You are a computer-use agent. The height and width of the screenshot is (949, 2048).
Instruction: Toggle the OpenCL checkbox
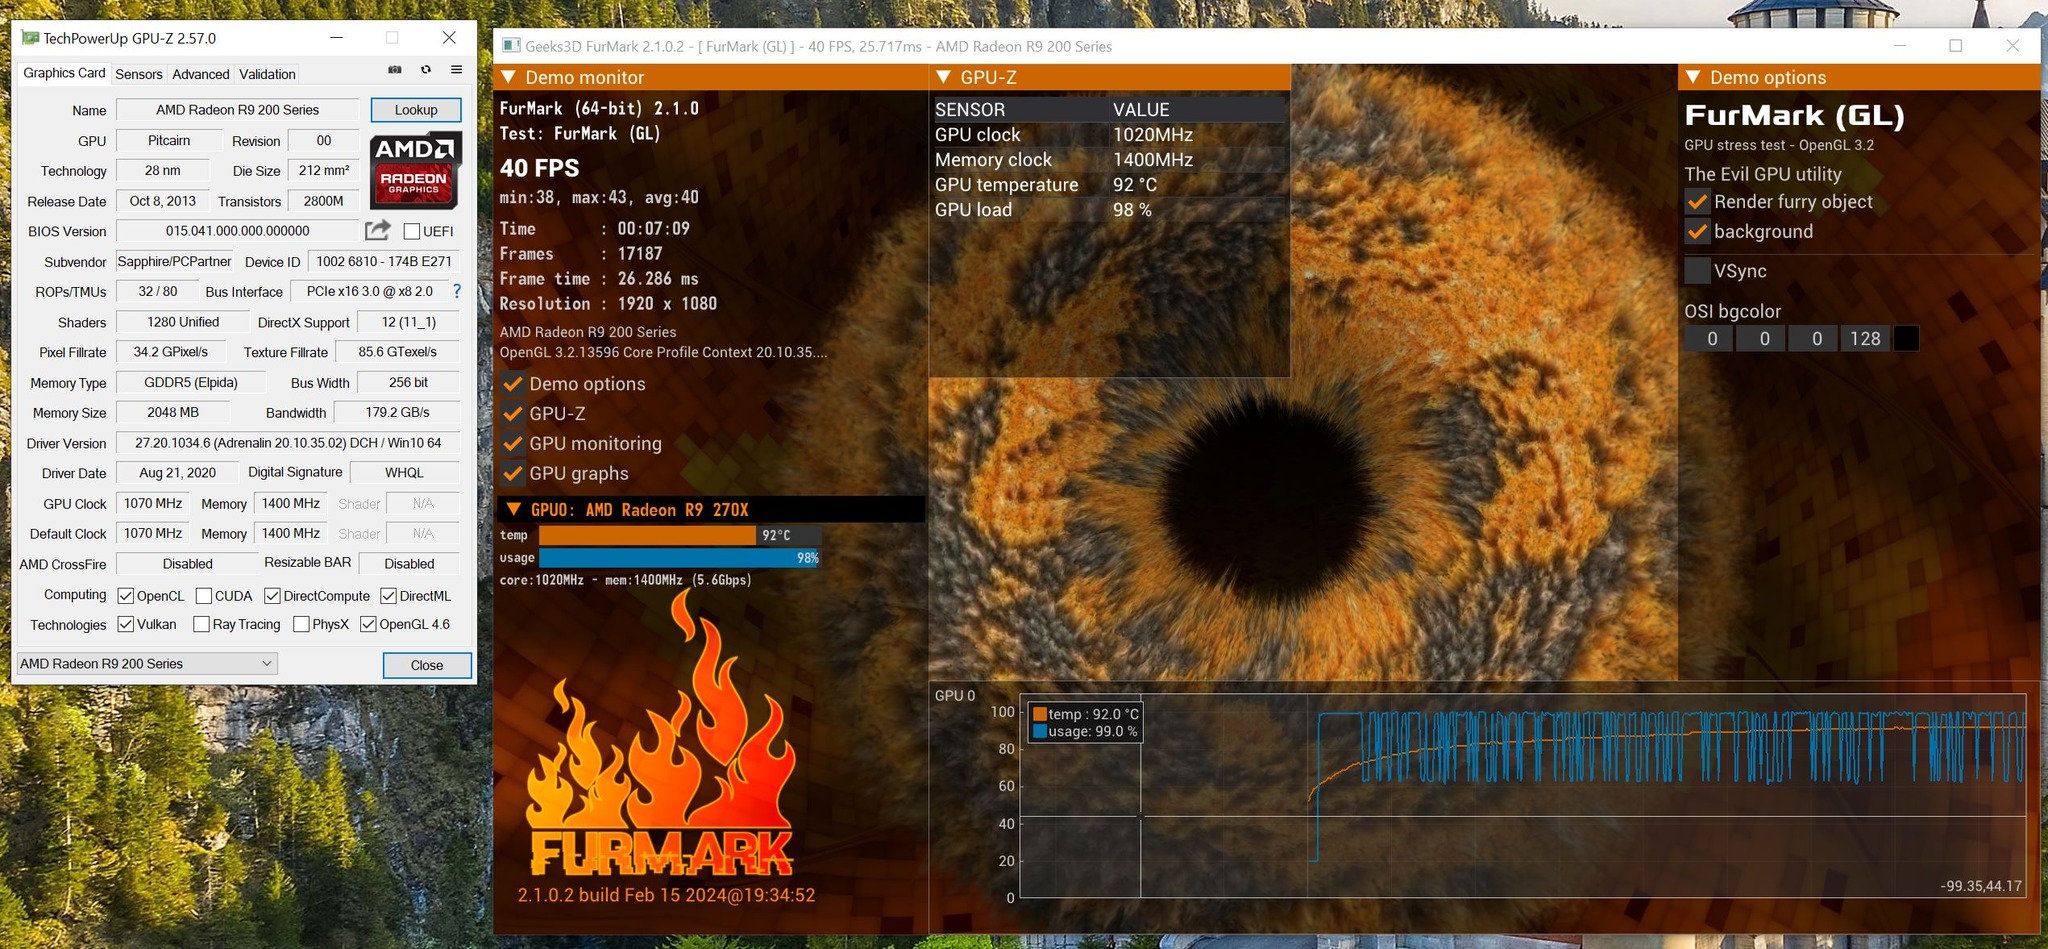tap(126, 596)
